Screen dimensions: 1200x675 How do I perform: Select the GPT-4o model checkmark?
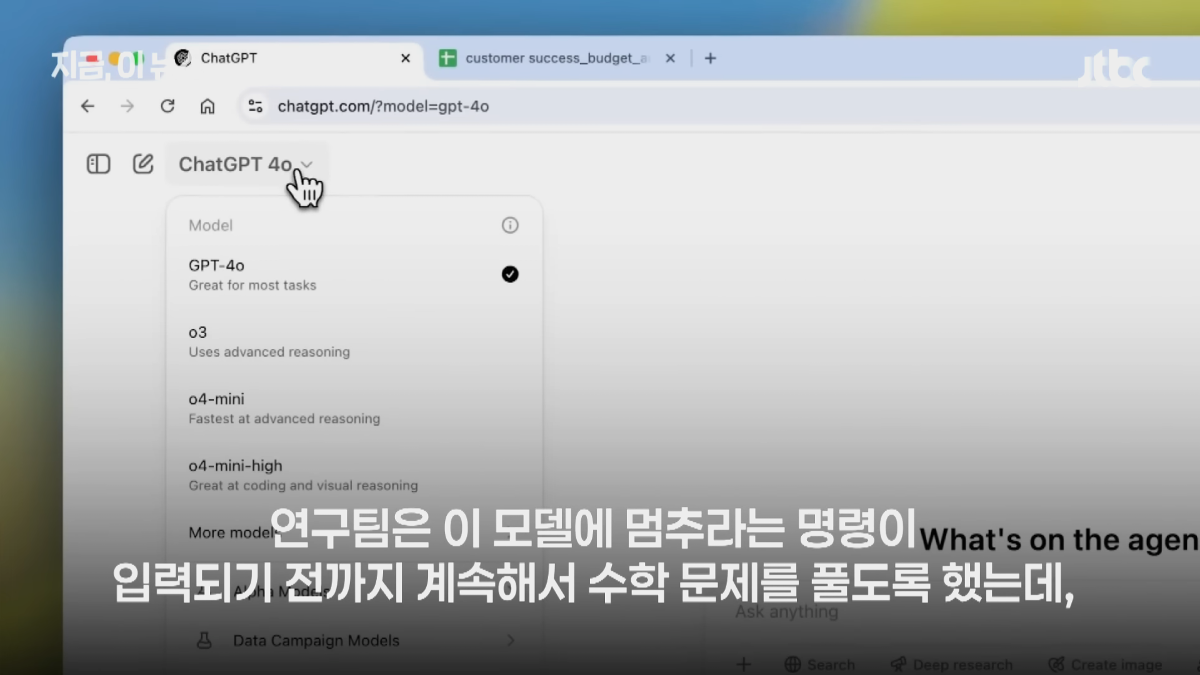(510, 274)
